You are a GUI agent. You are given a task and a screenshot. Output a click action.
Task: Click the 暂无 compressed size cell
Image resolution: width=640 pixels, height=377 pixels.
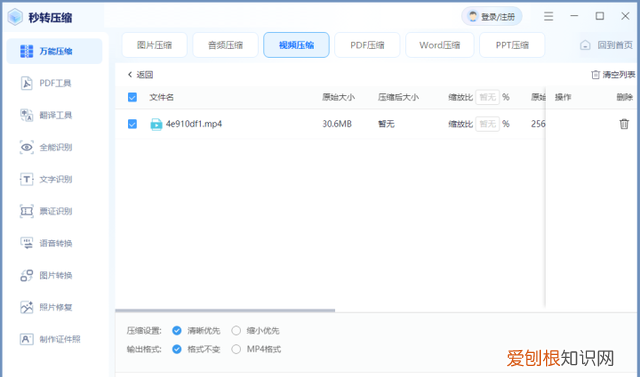[386, 124]
